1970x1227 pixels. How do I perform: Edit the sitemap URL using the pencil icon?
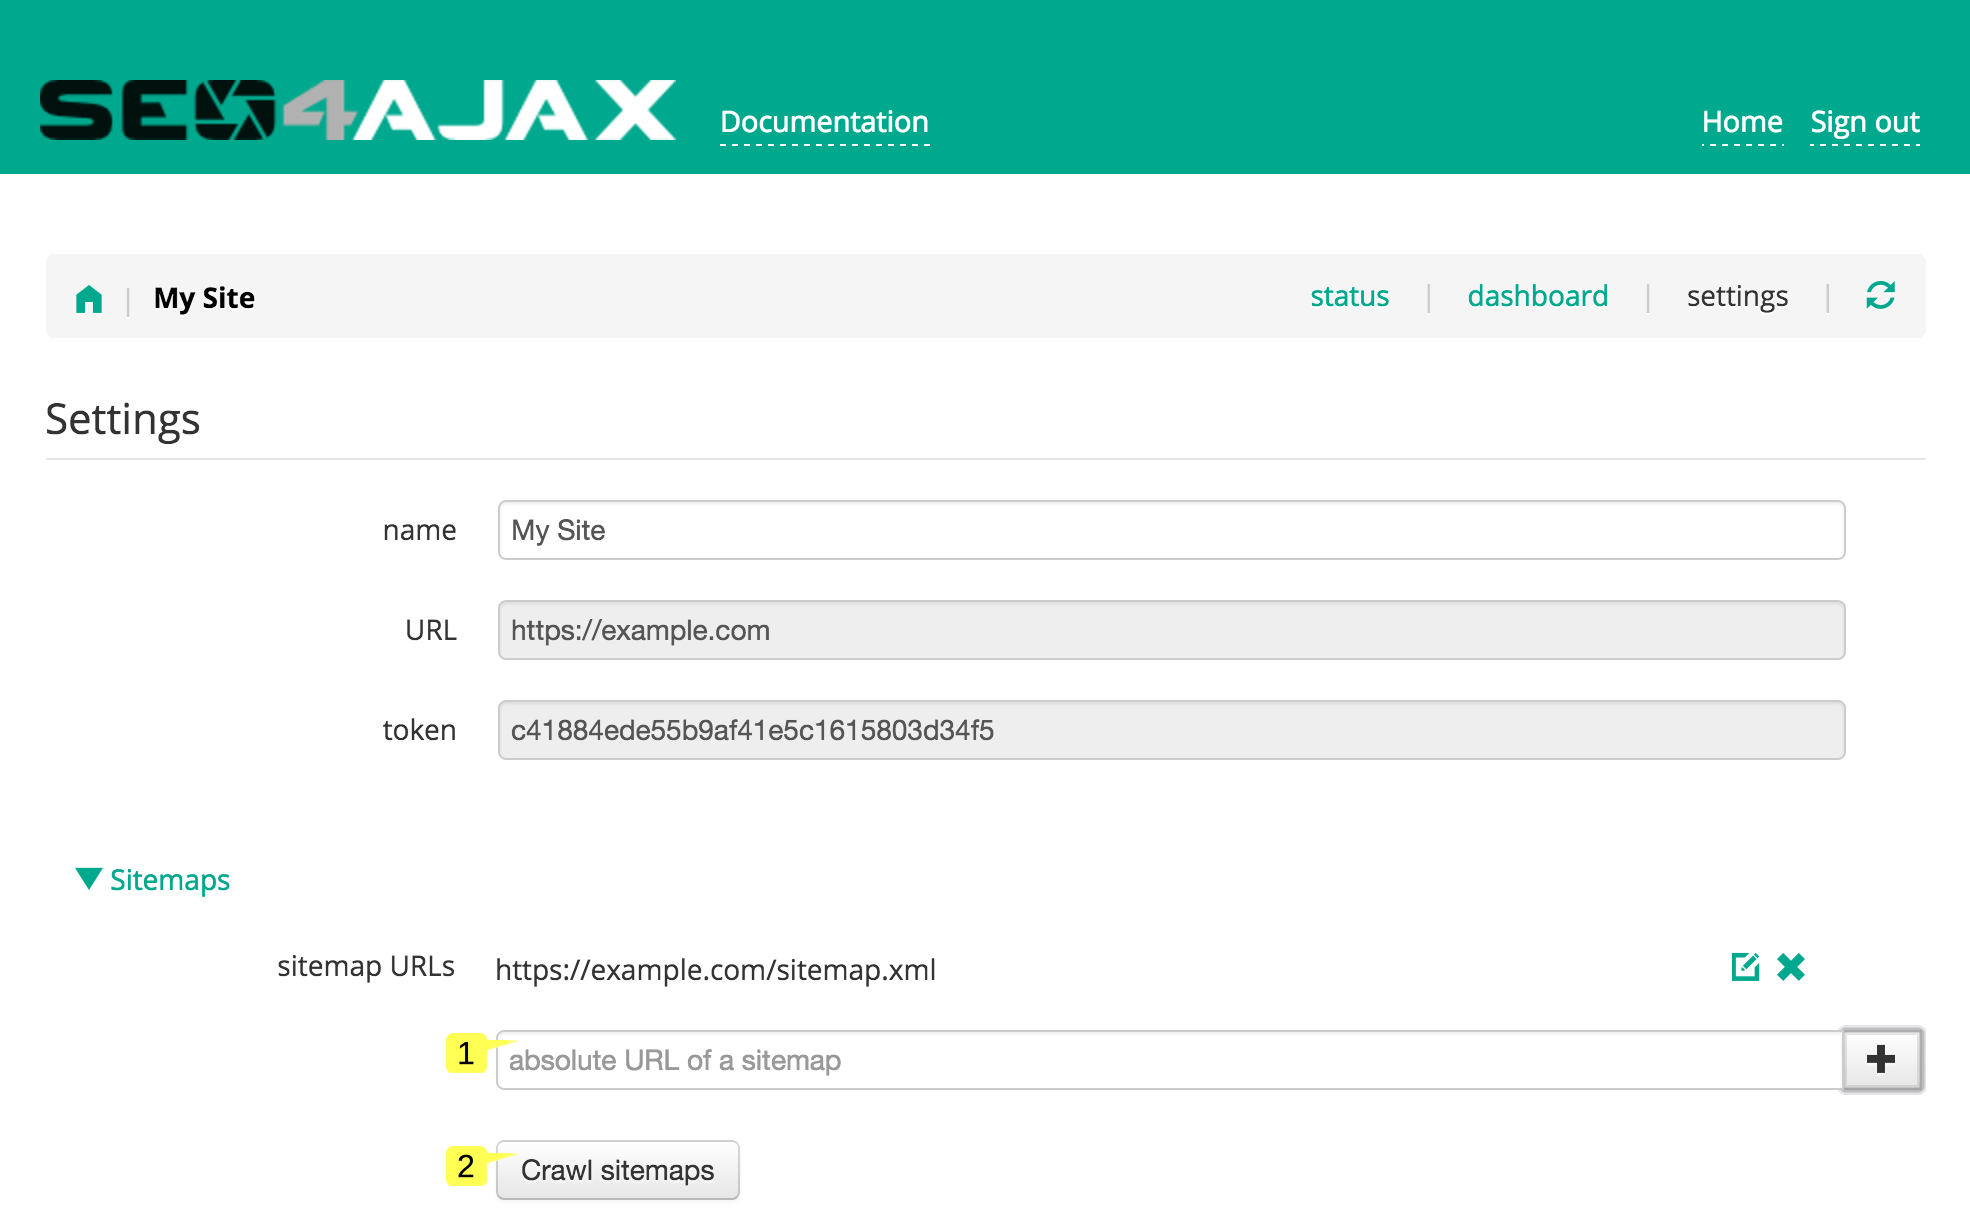pos(1744,967)
